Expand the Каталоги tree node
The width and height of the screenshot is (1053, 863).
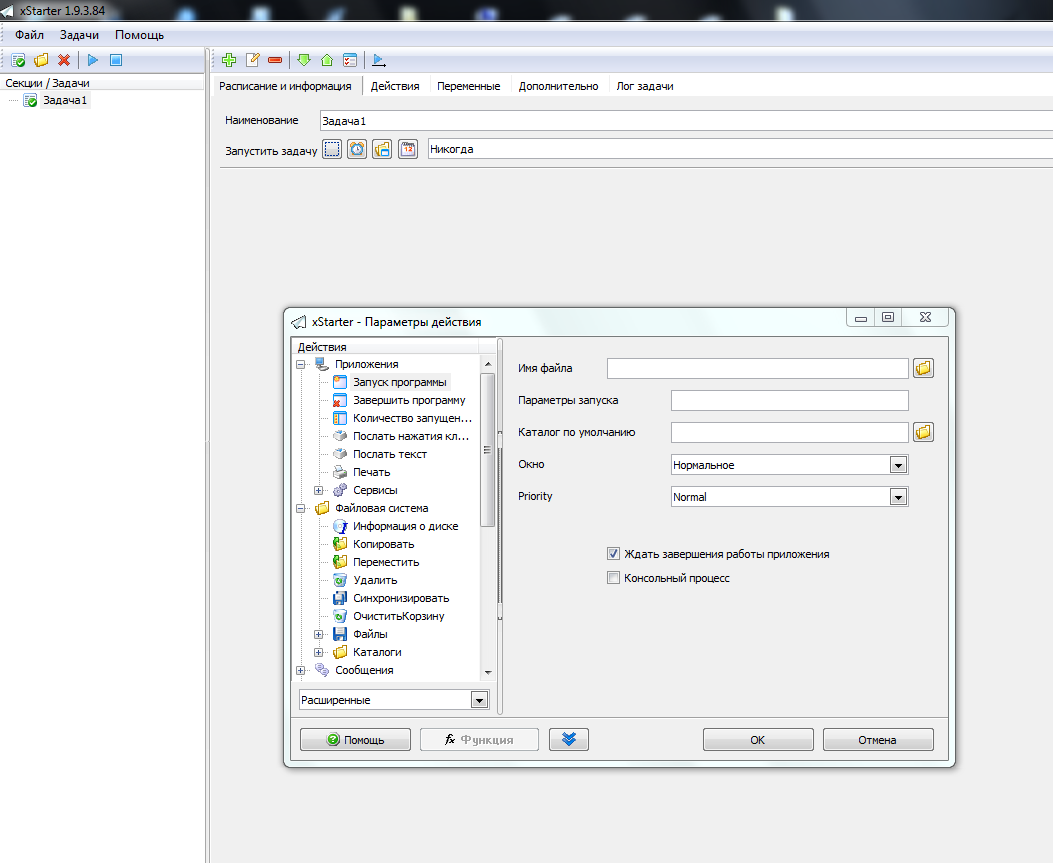tap(318, 653)
